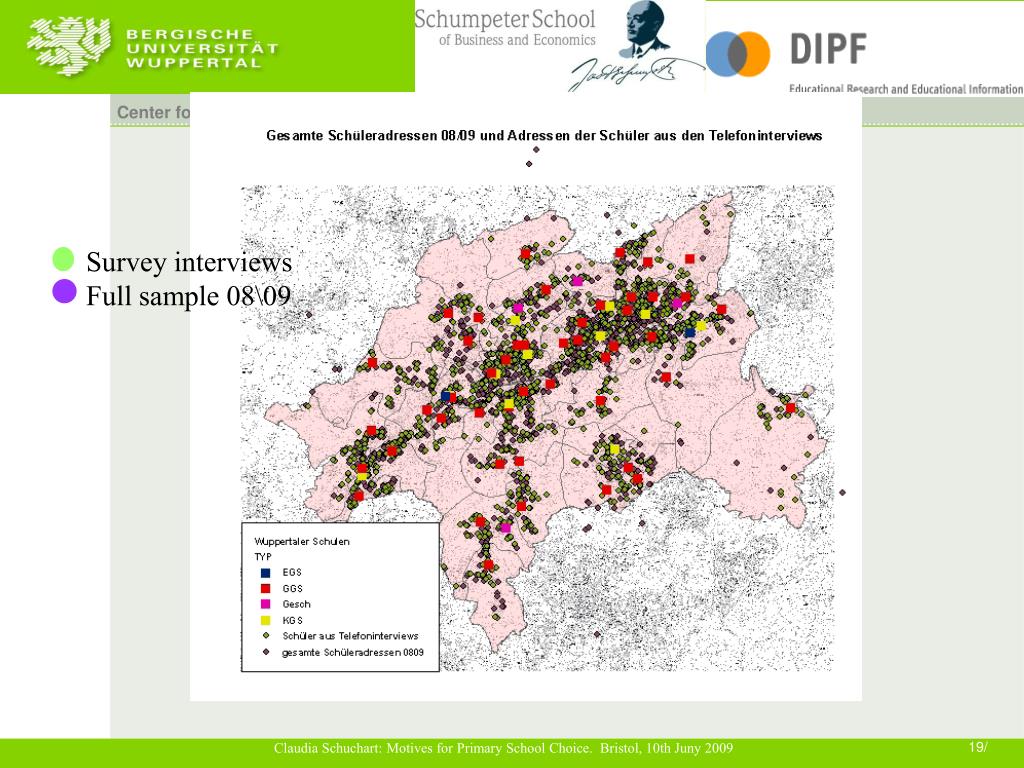Select the 'Full sample 08\09' text

(189, 296)
